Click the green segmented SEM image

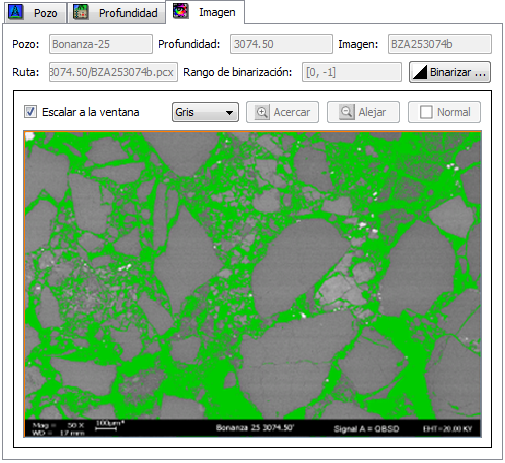point(253,275)
